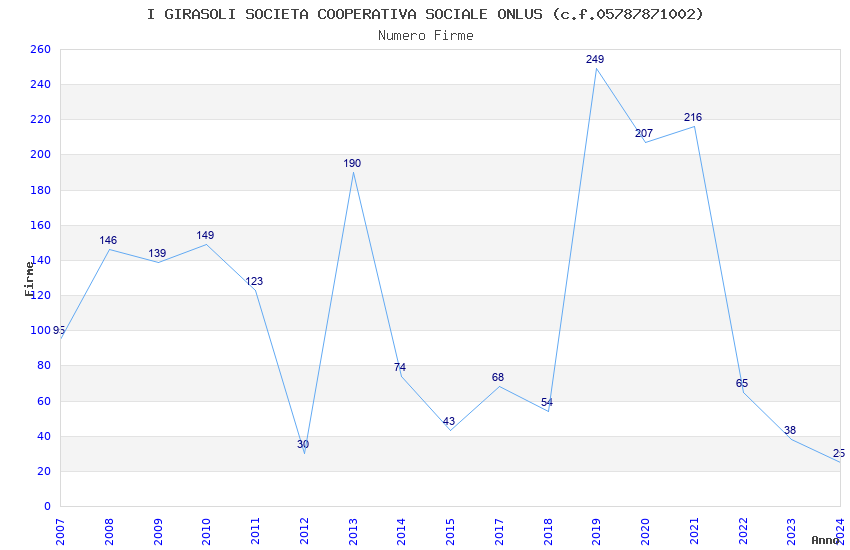
Task: Click the x-axis year label 2013
Action: click(x=353, y=531)
